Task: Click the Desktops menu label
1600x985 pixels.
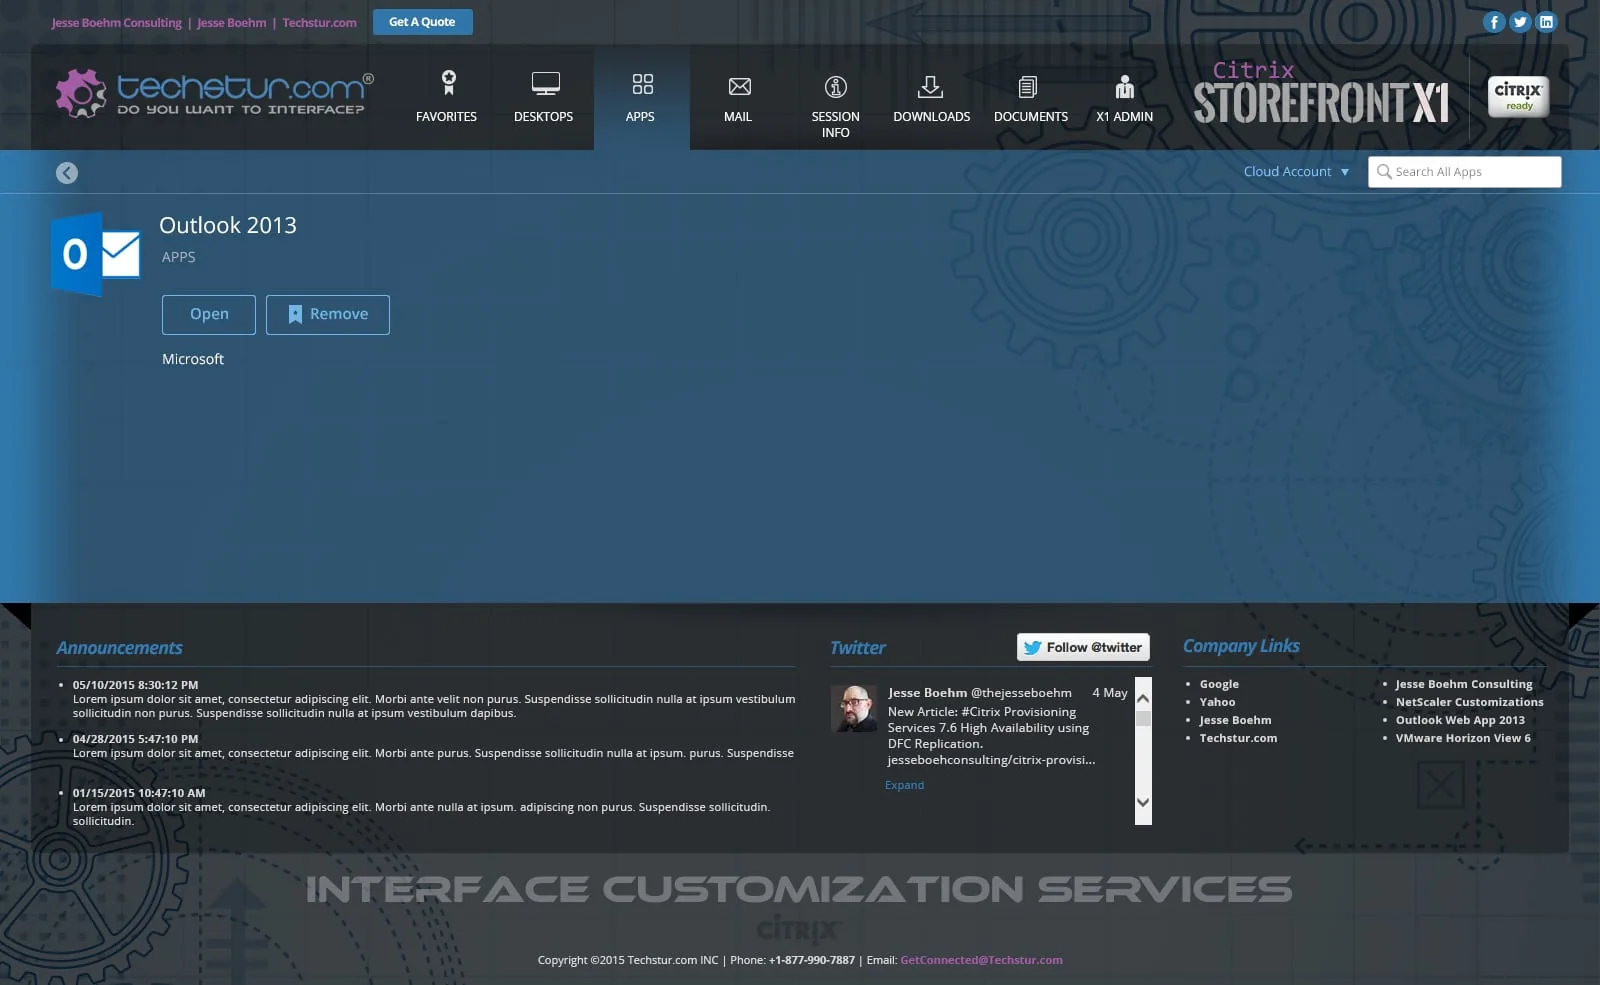Action: (543, 117)
